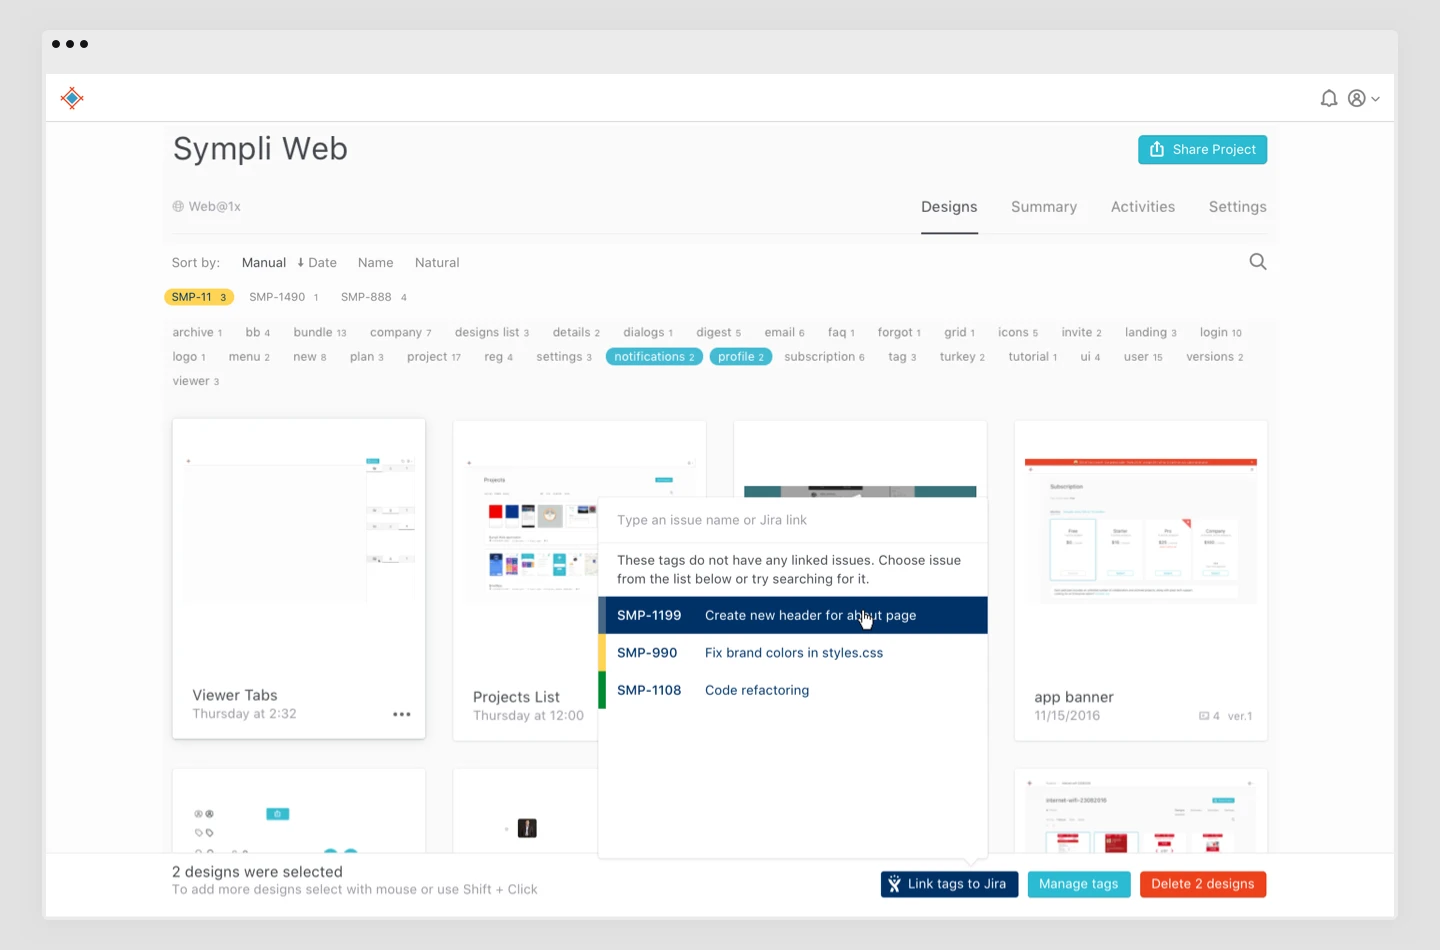The image size is (1440, 950).
Task: Click the Sympli diamond logo
Action: pos(72,98)
